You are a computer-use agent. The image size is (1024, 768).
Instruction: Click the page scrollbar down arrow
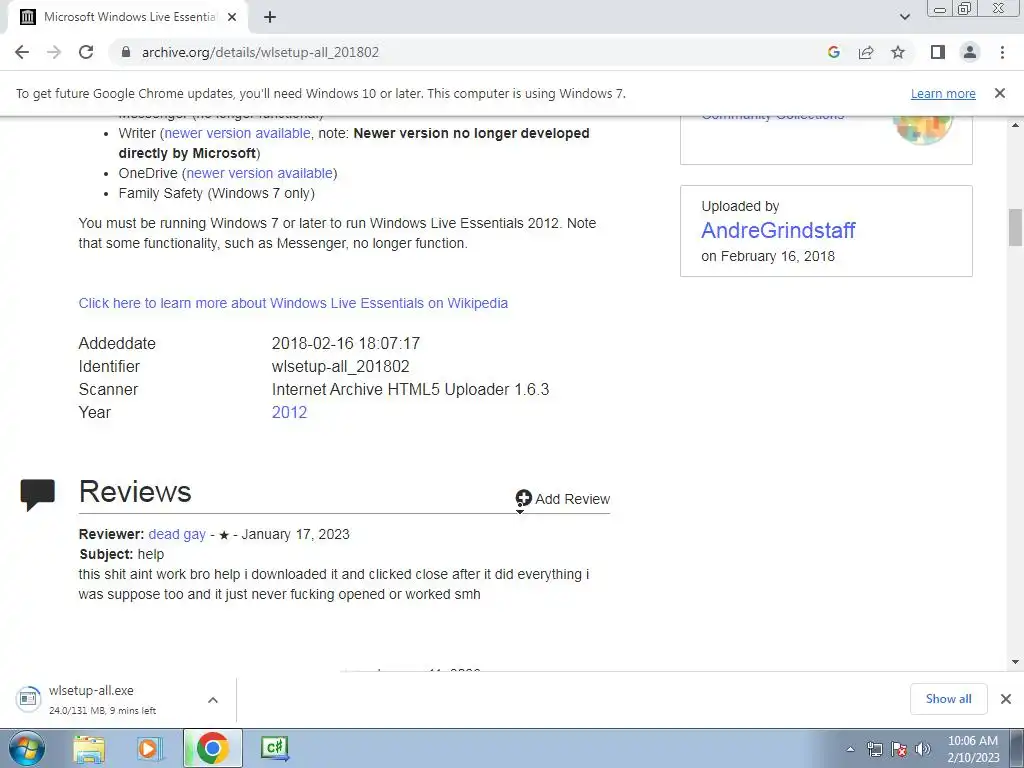[1015, 662]
